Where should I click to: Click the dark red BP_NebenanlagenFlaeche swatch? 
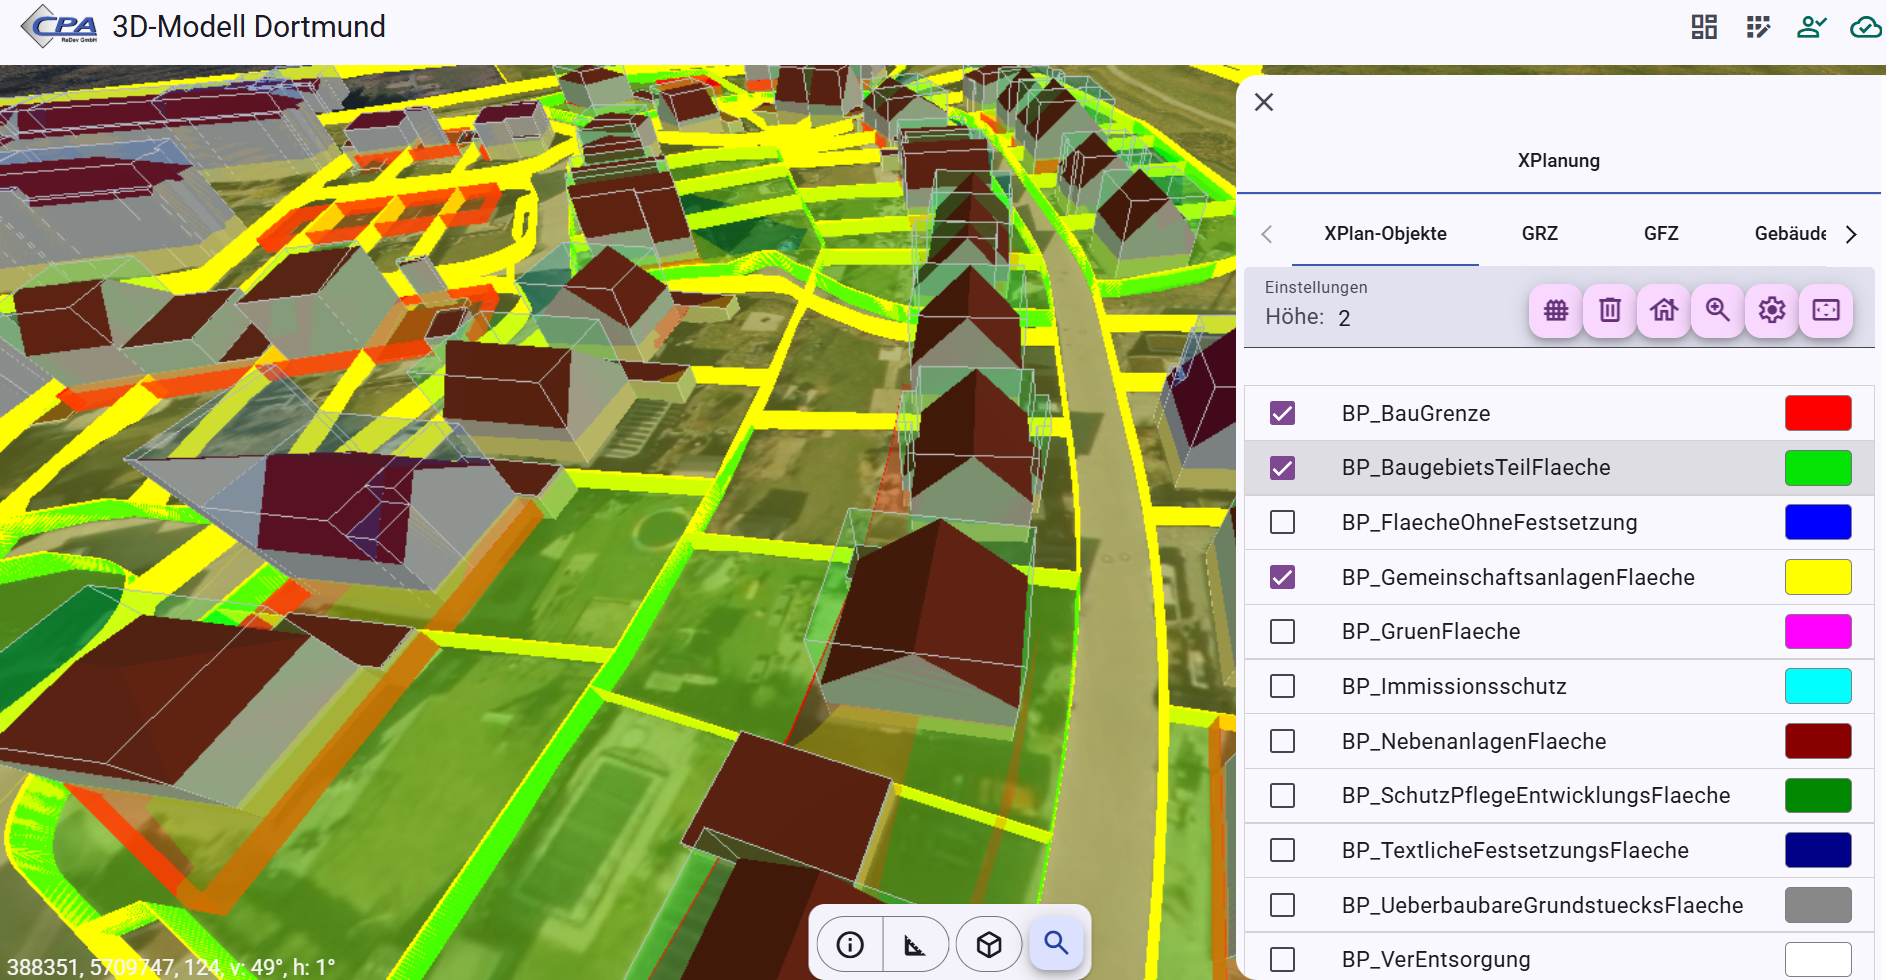pos(1818,741)
